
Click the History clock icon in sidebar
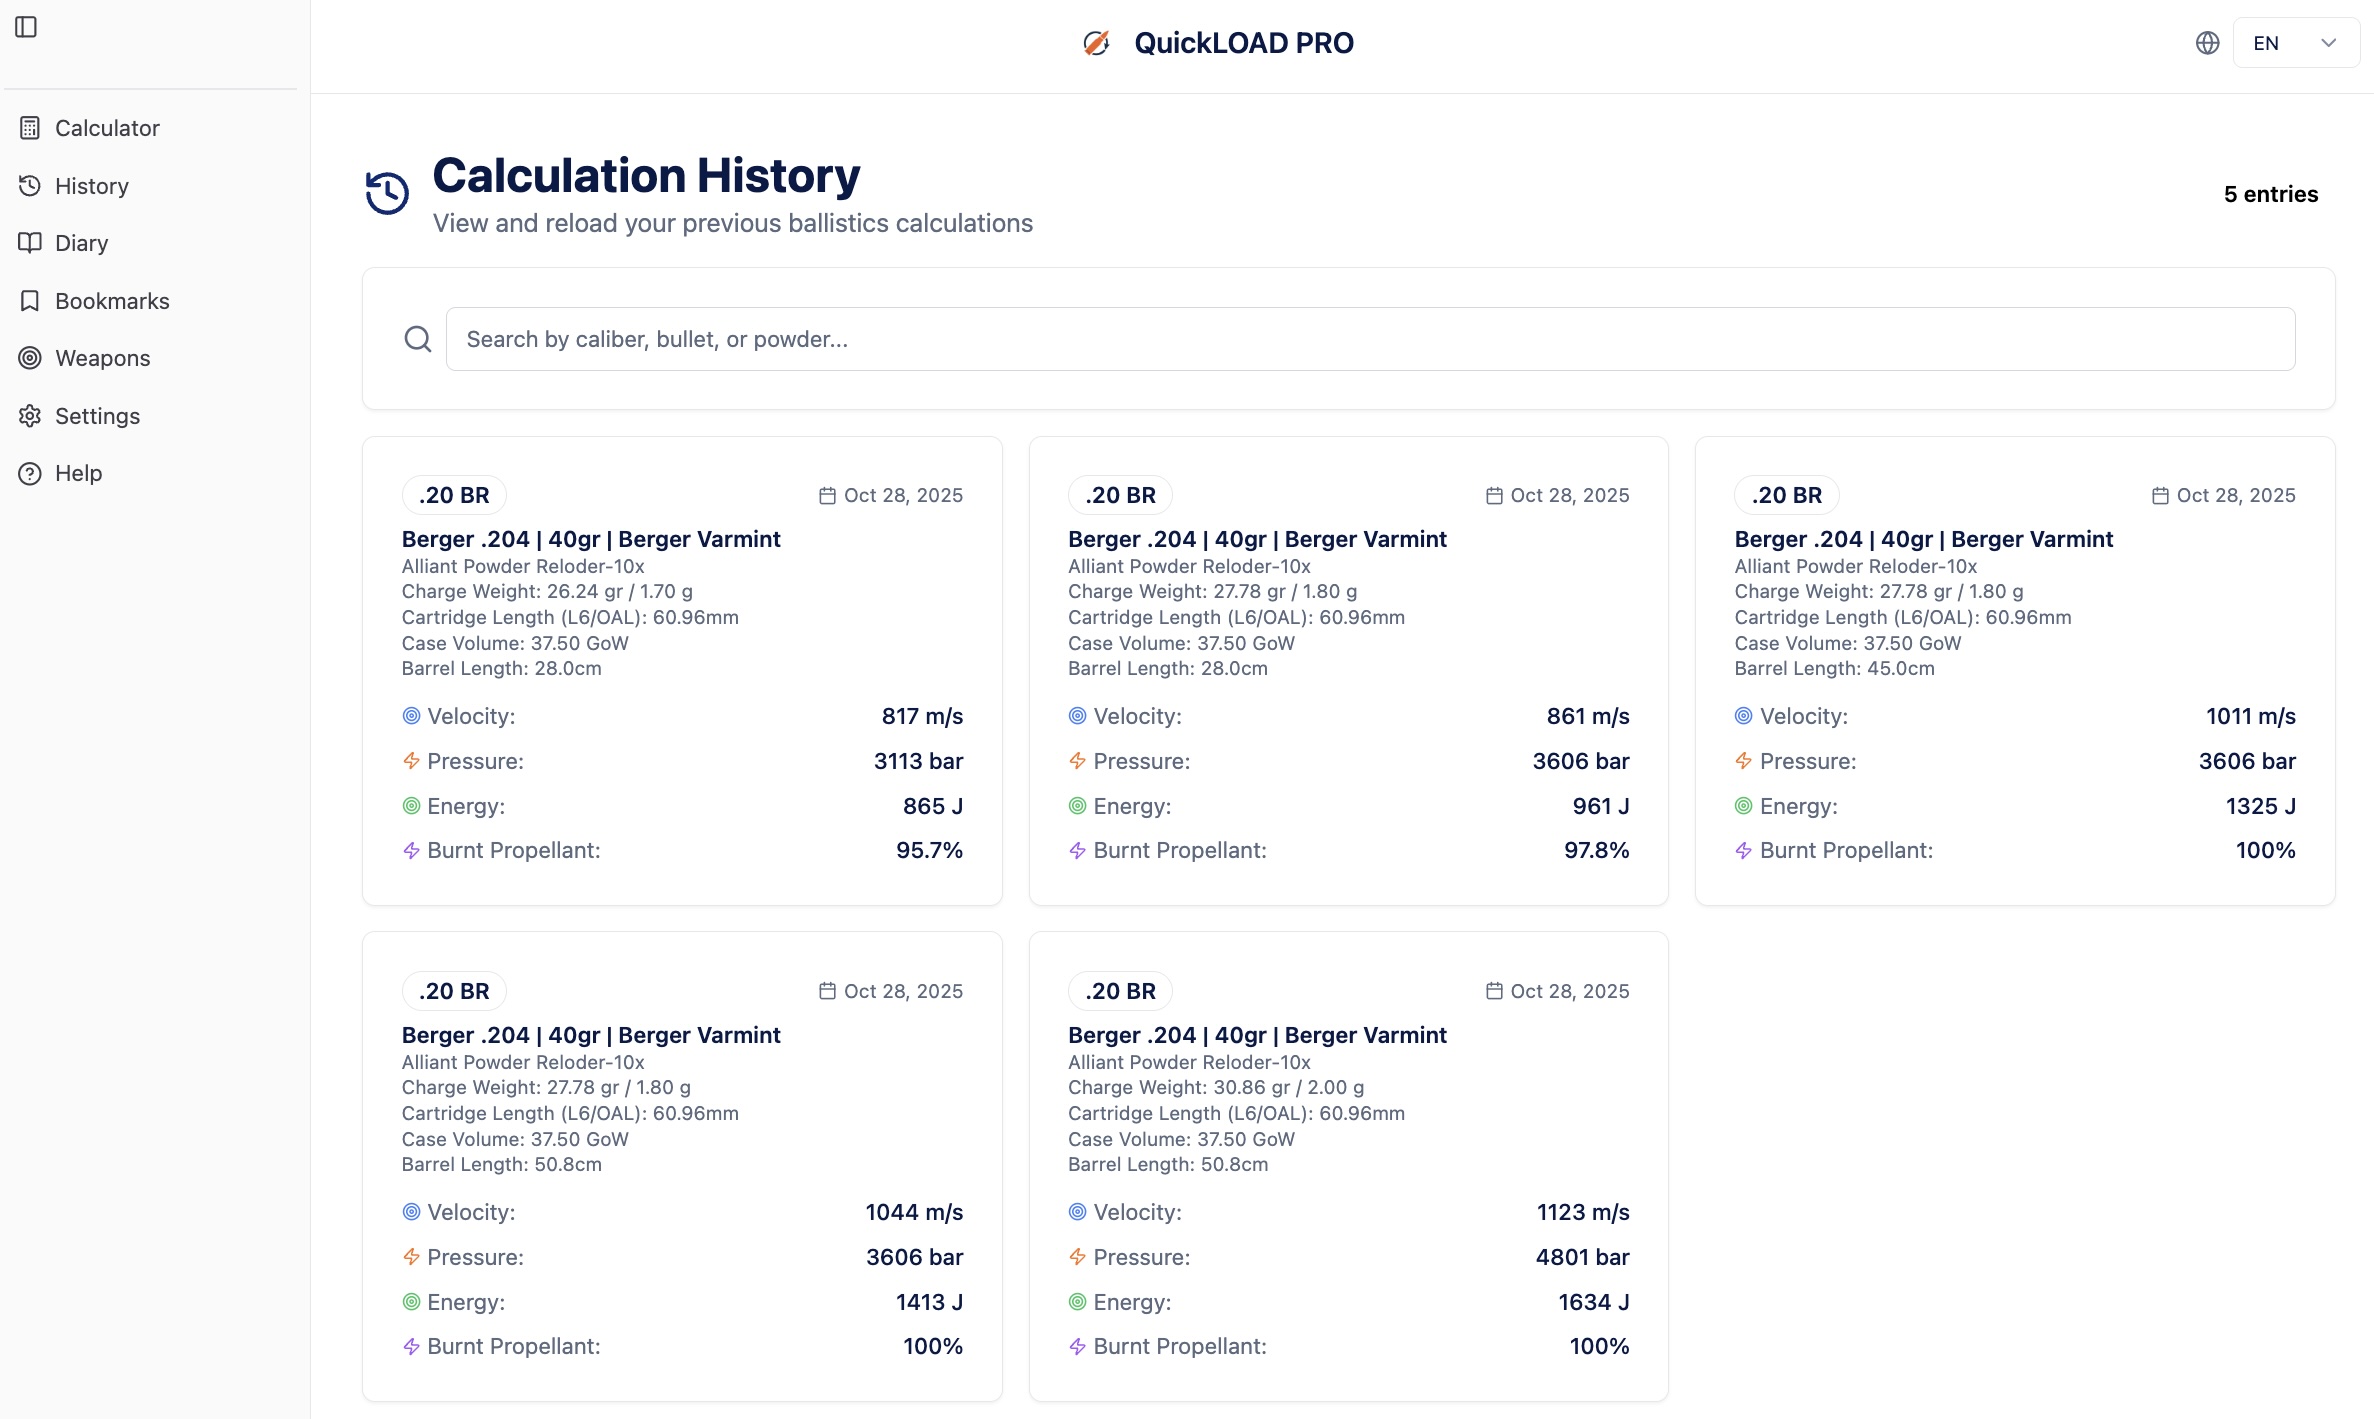click(x=30, y=186)
